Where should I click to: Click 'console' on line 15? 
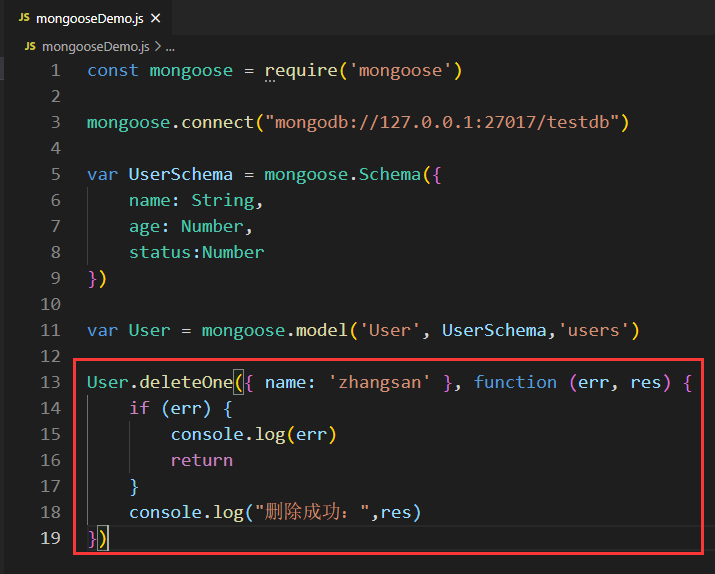coord(207,434)
